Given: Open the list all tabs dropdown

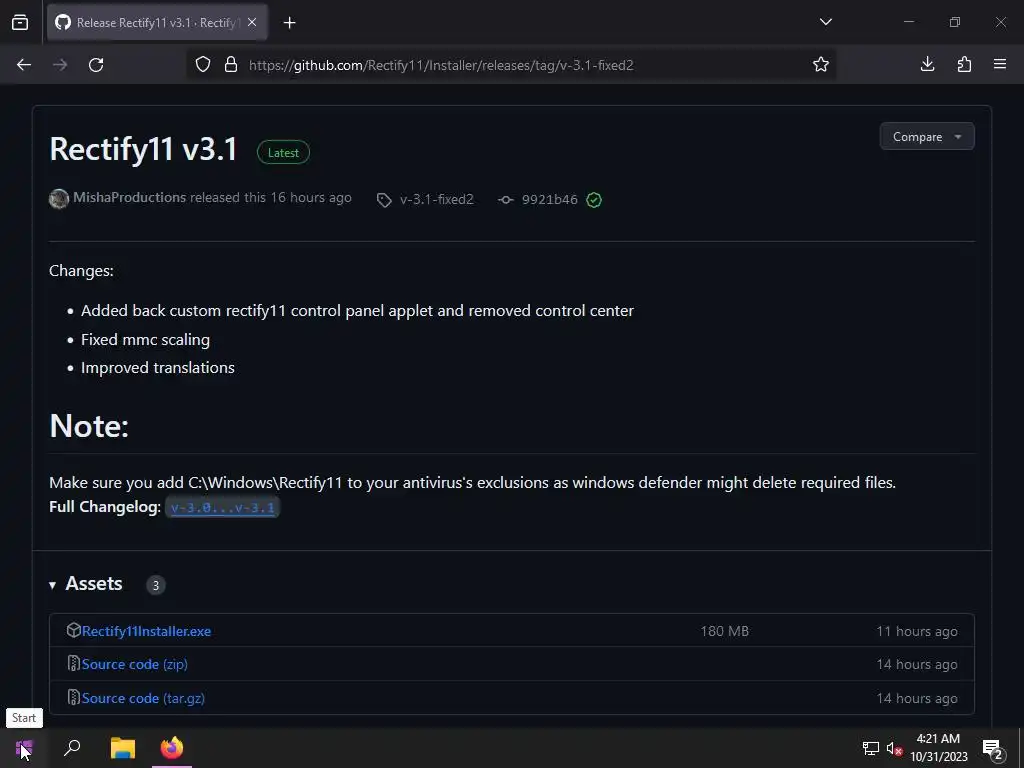Looking at the screenshot, I should click(x=825, y=22).
